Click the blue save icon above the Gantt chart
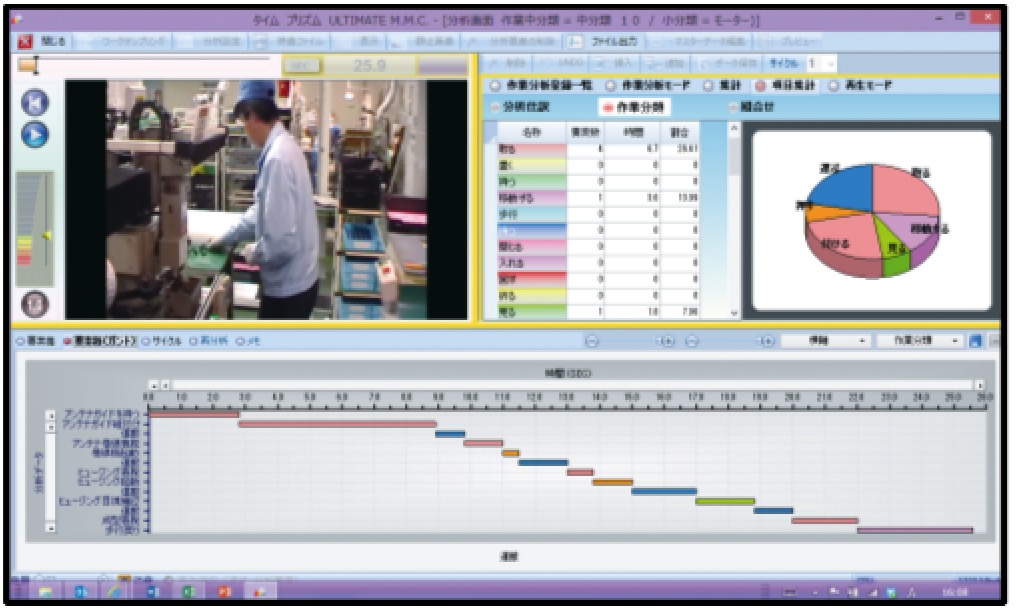 [975, 341]
